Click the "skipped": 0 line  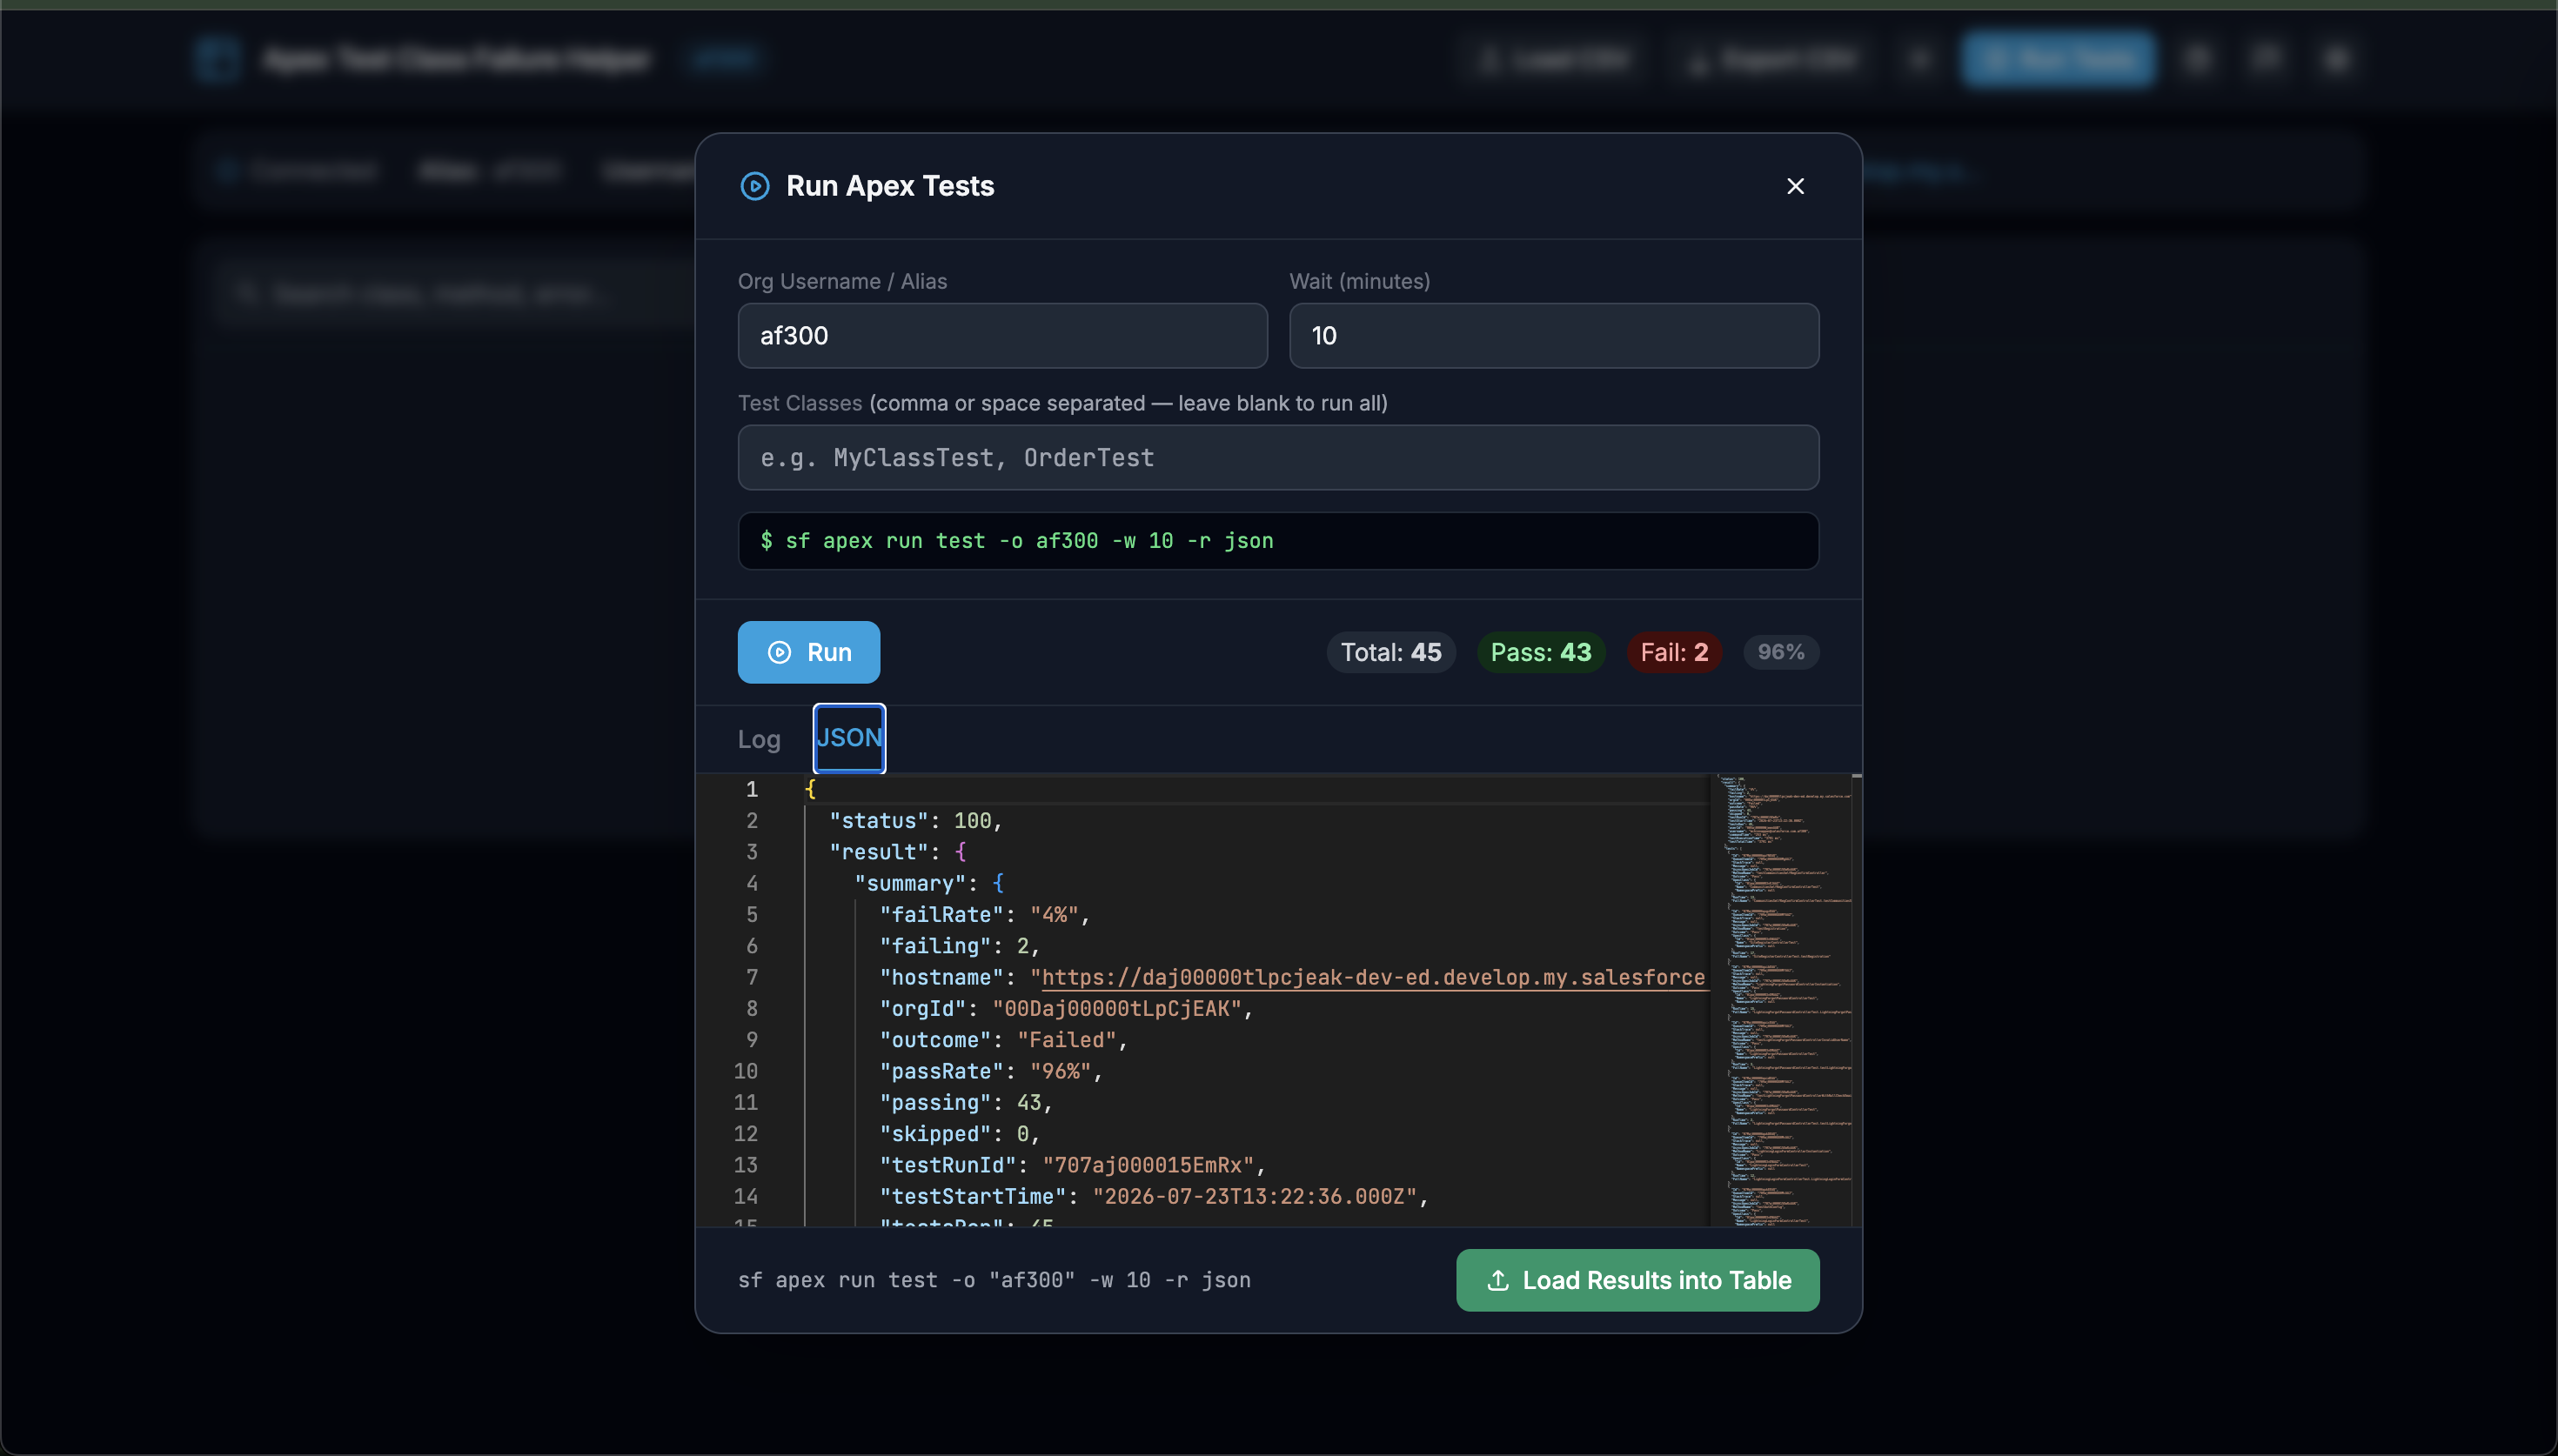(x=959, y=1134)
